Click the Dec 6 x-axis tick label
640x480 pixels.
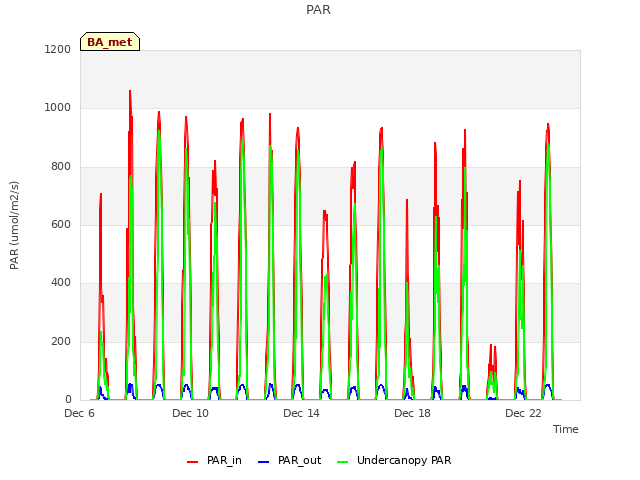pos(79,413)
